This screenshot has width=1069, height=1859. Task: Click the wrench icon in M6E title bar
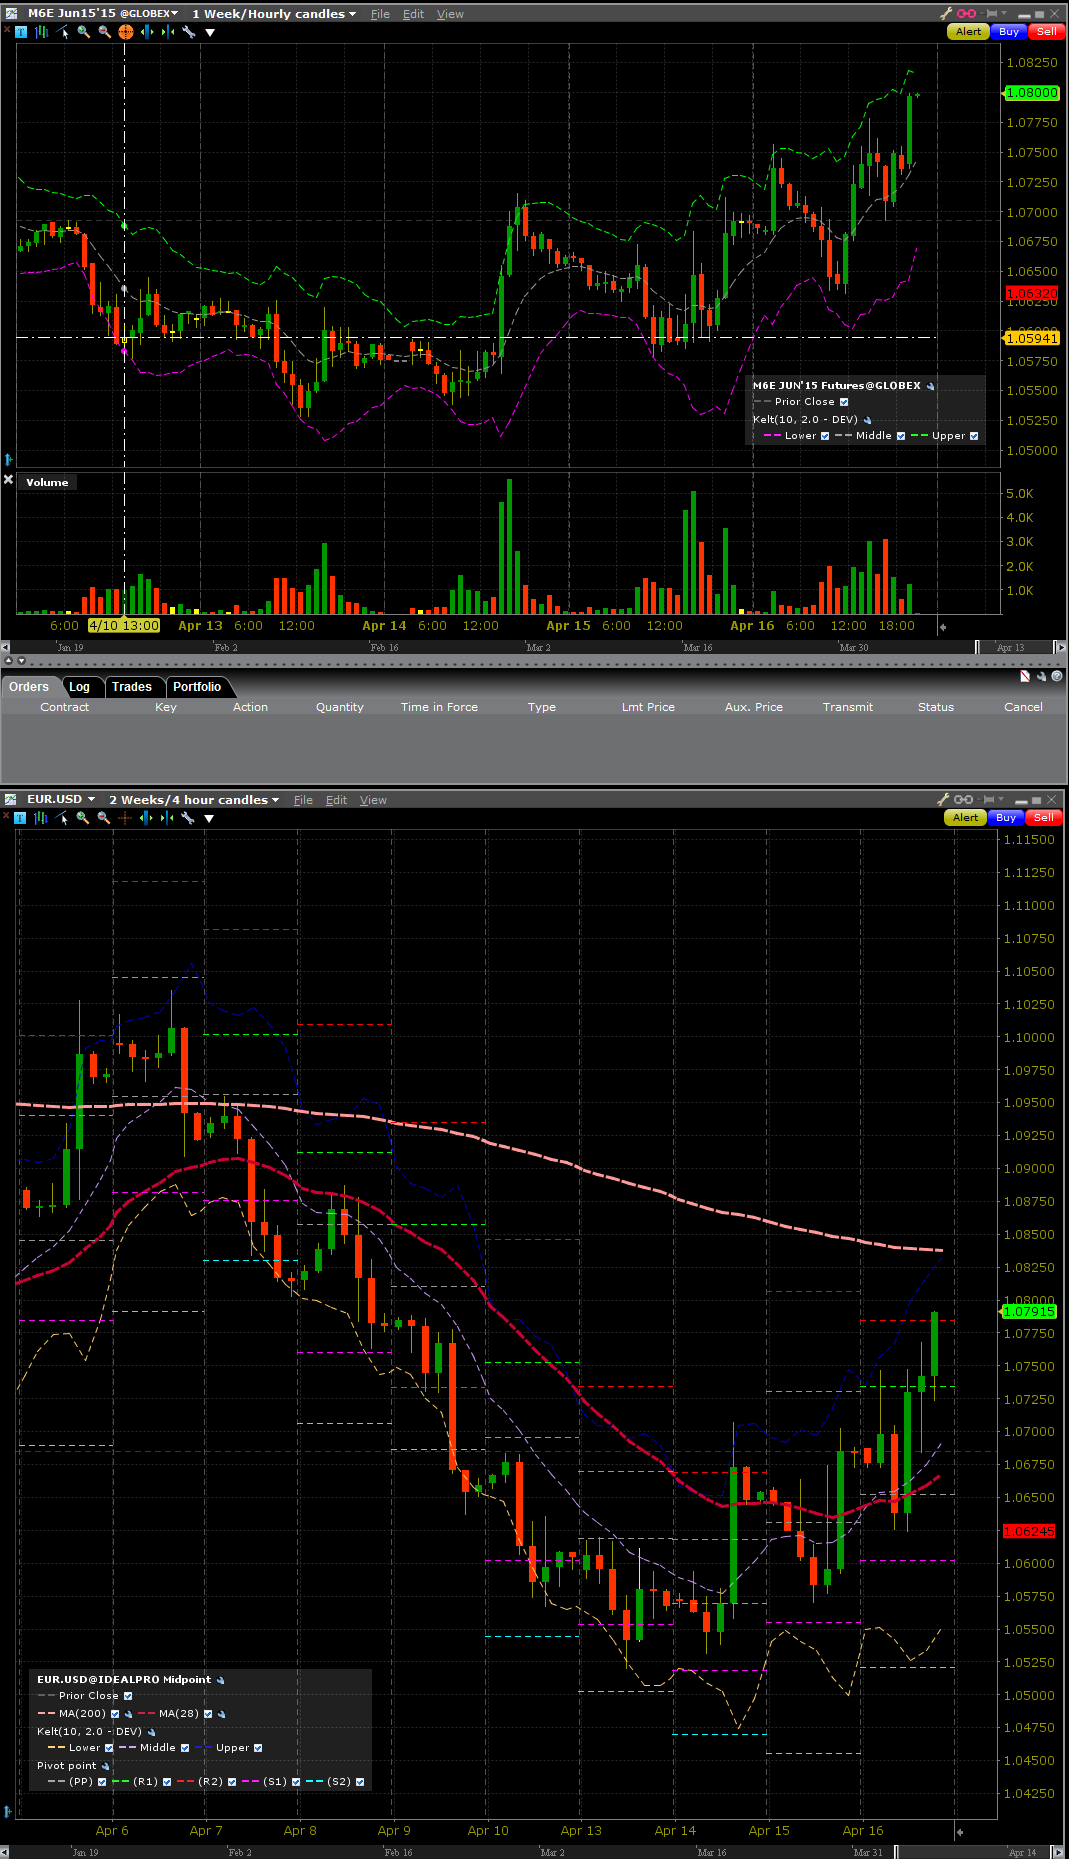(x=946, y=13)
